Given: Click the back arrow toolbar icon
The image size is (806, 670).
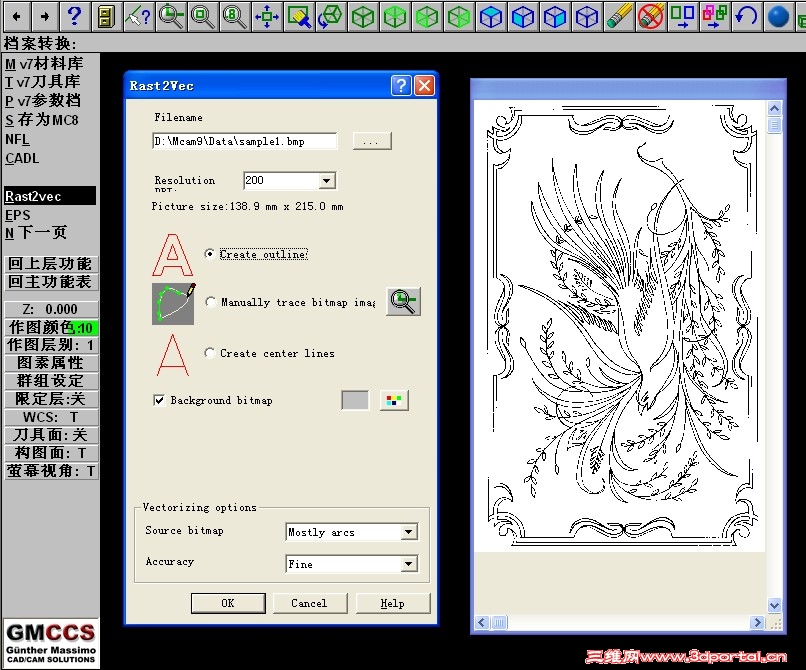Looking at the screenshot, I should [16, 16].
